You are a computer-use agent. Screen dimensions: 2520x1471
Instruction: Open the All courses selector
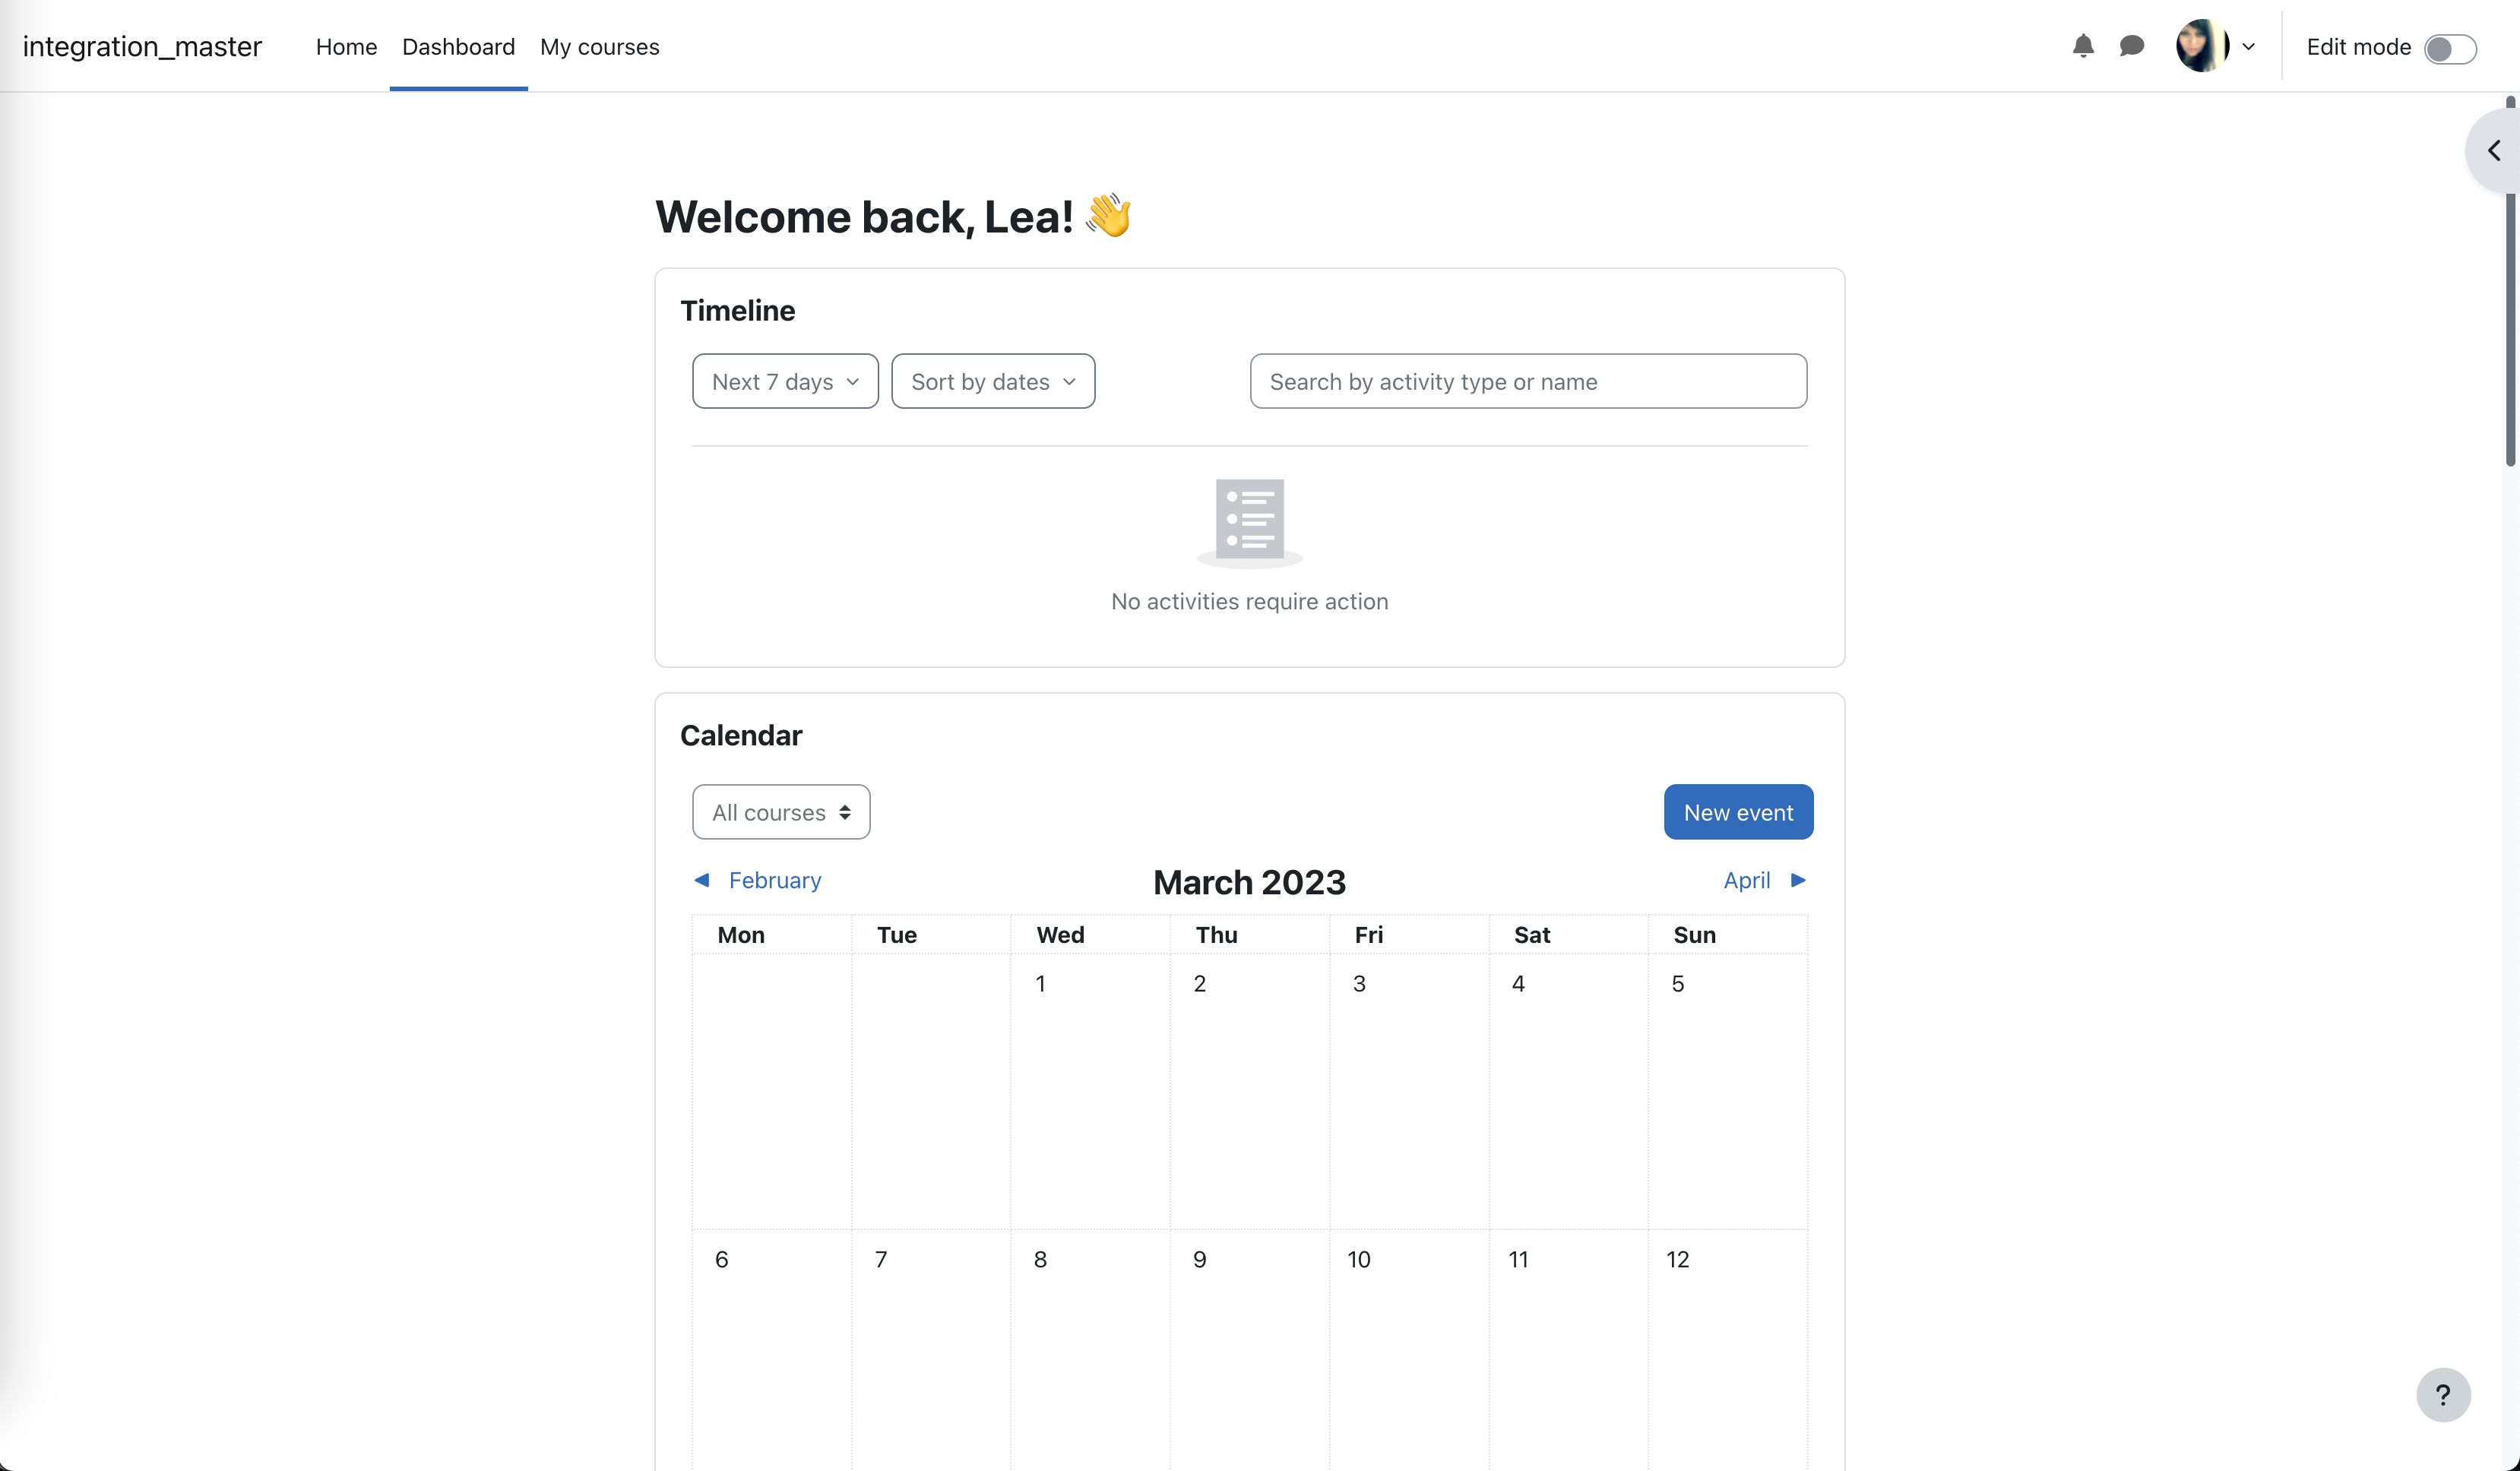click(x=781, y=812)
